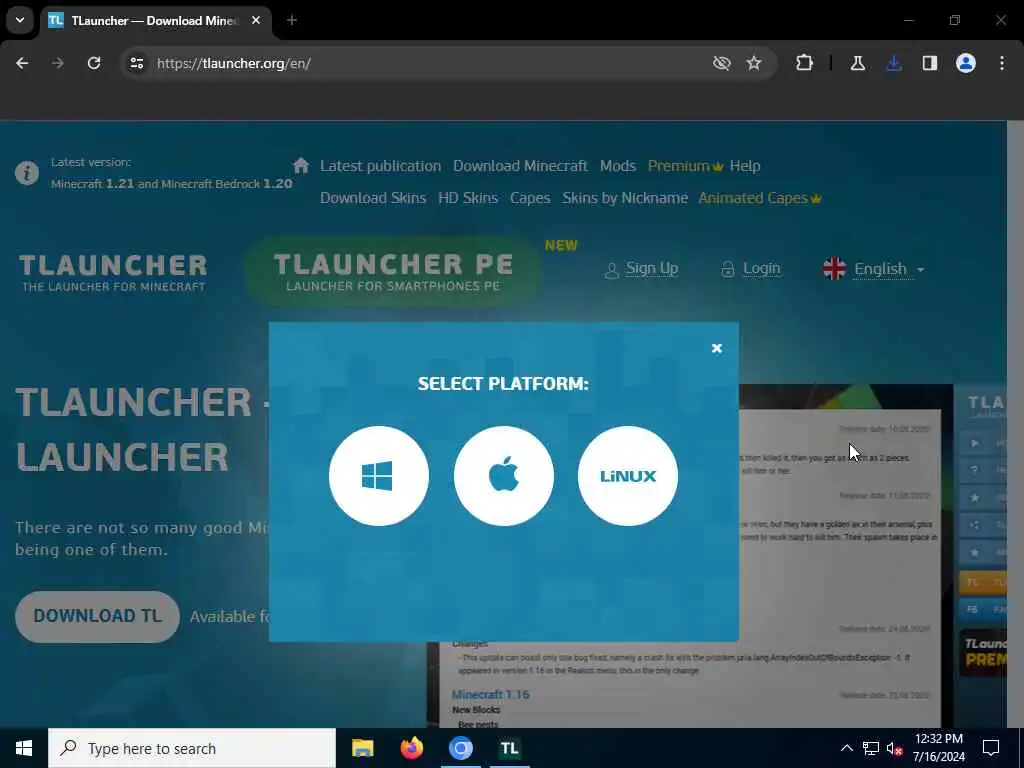Toggle the browser side panel
The height and width of the screenshot is (768, 1024).
click(x=929, y=63)
